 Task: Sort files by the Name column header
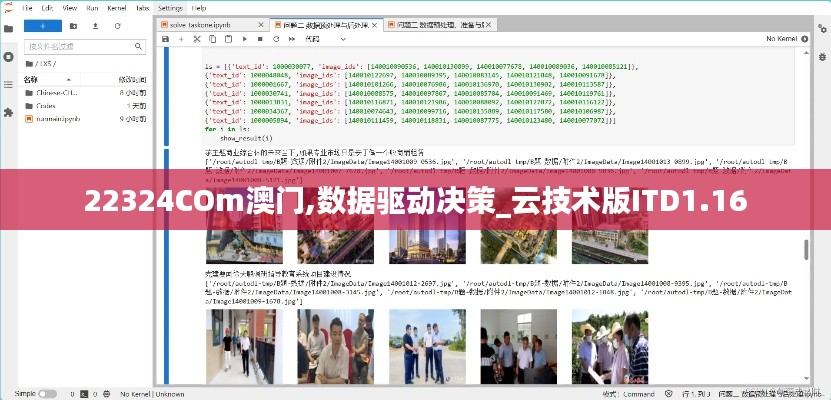pyautogui.click(x=51, y=79)
